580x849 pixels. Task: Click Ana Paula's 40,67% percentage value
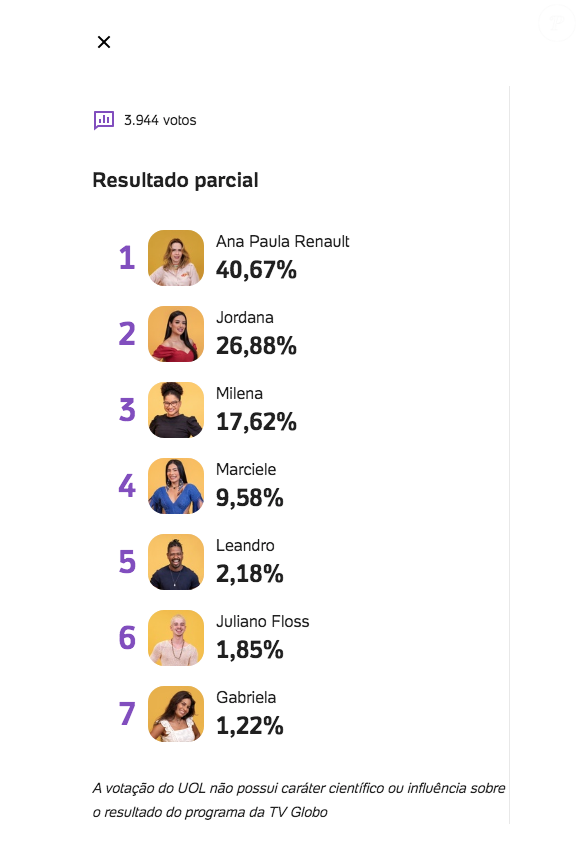coord(256,270)
